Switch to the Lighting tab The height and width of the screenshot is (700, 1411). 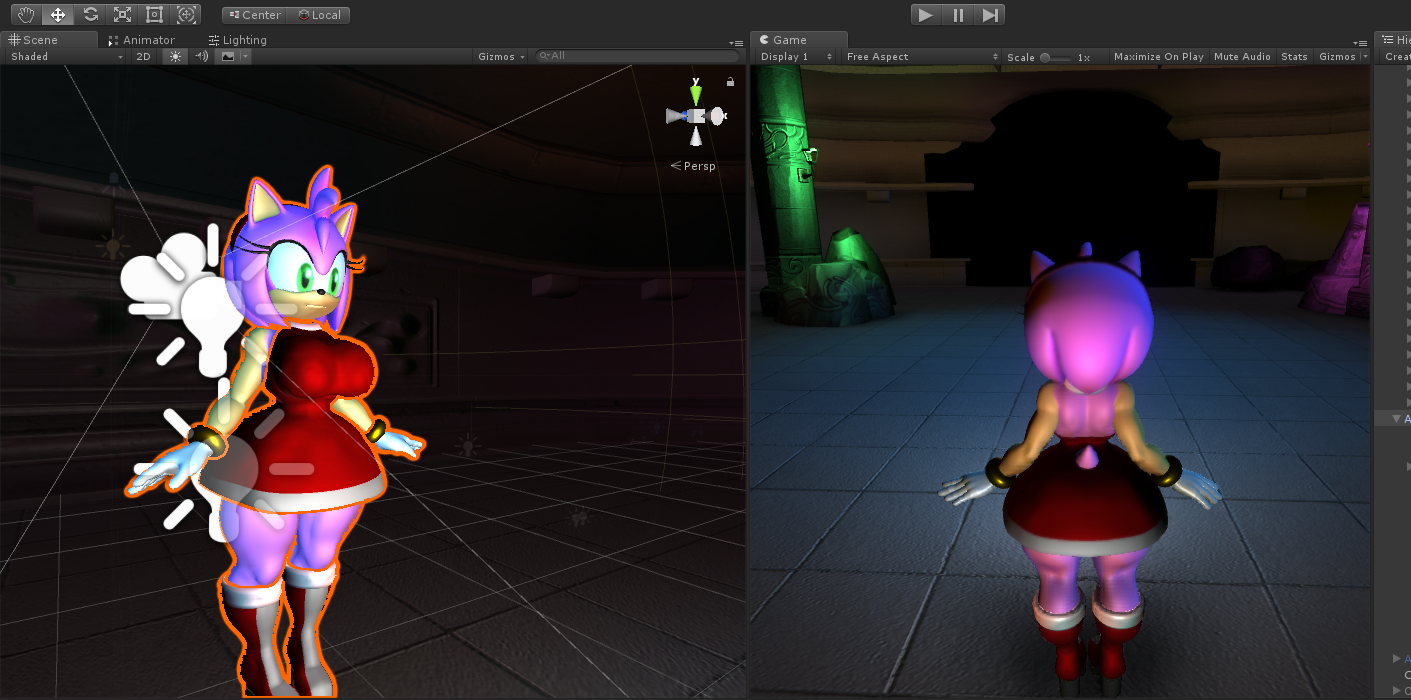pyautogui.click(x=238, y=40)
